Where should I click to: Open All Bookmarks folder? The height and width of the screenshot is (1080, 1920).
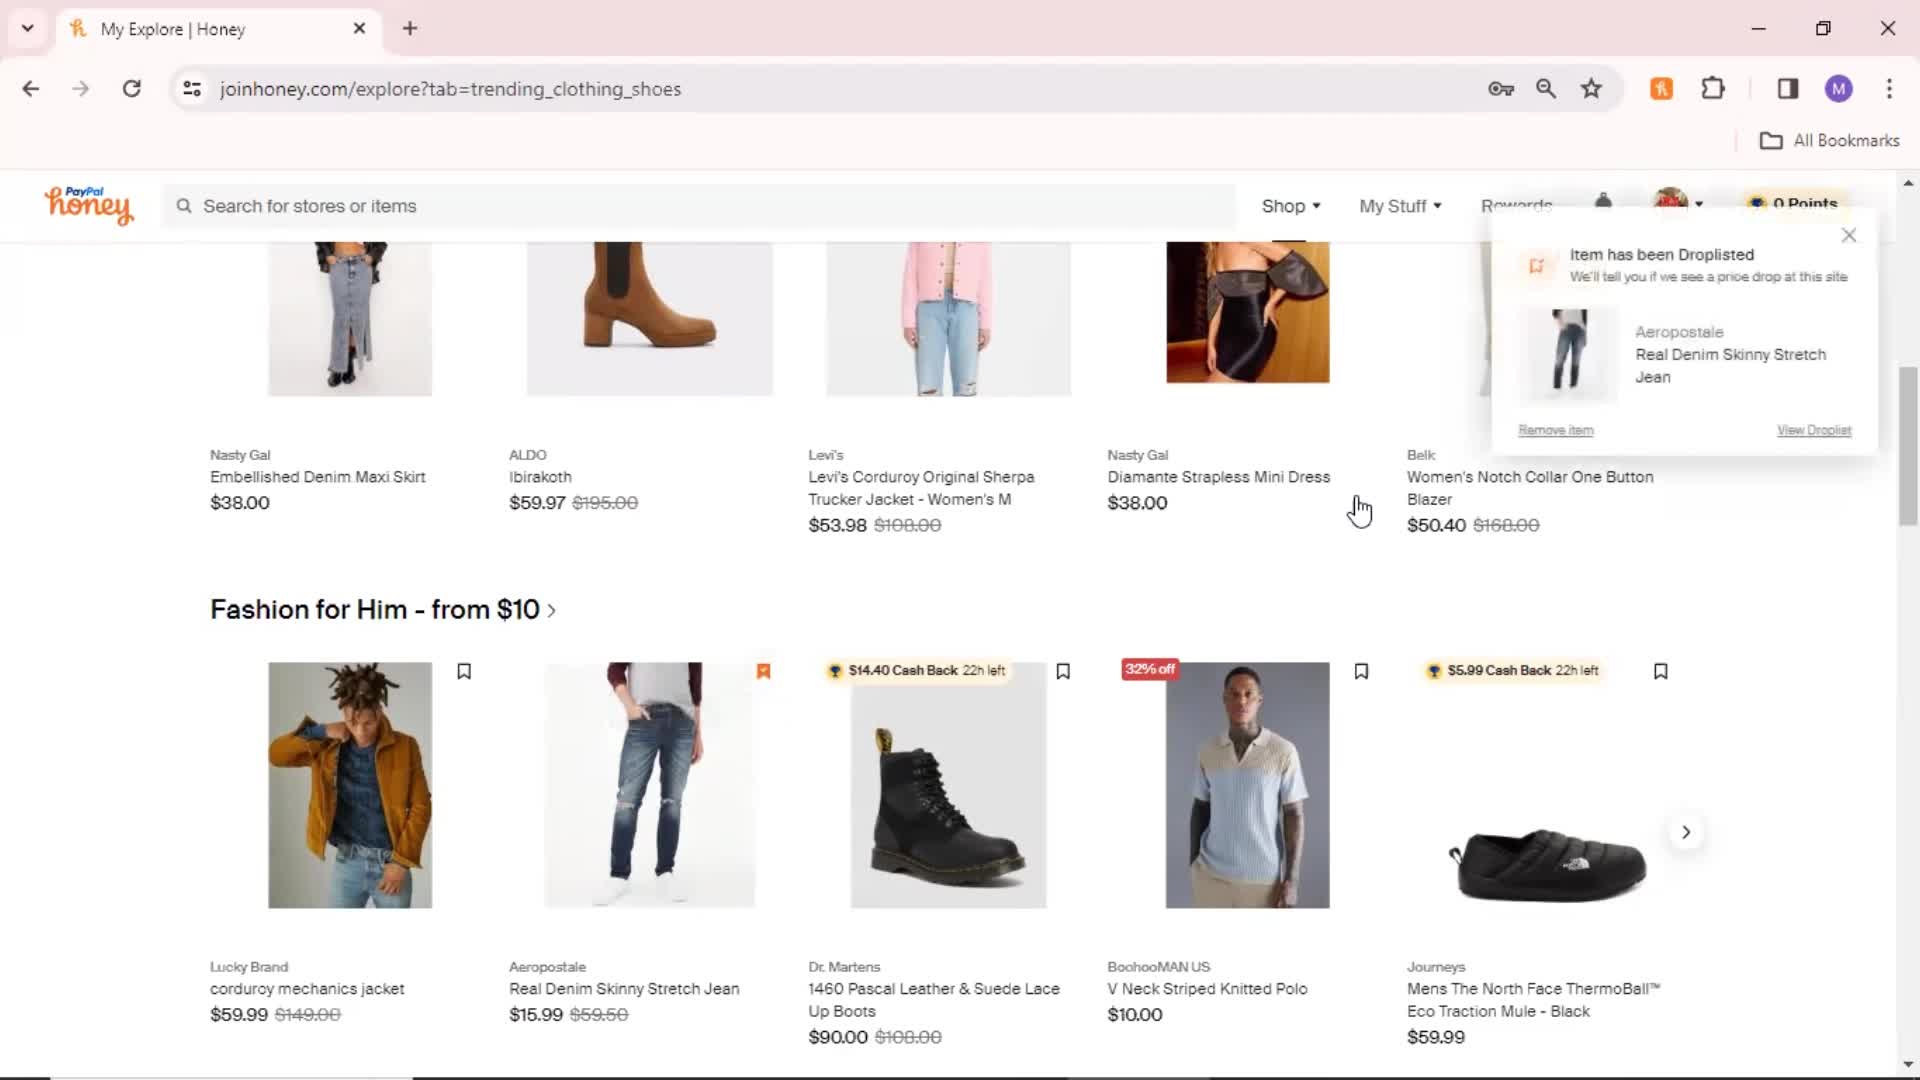pos(1829,140)
